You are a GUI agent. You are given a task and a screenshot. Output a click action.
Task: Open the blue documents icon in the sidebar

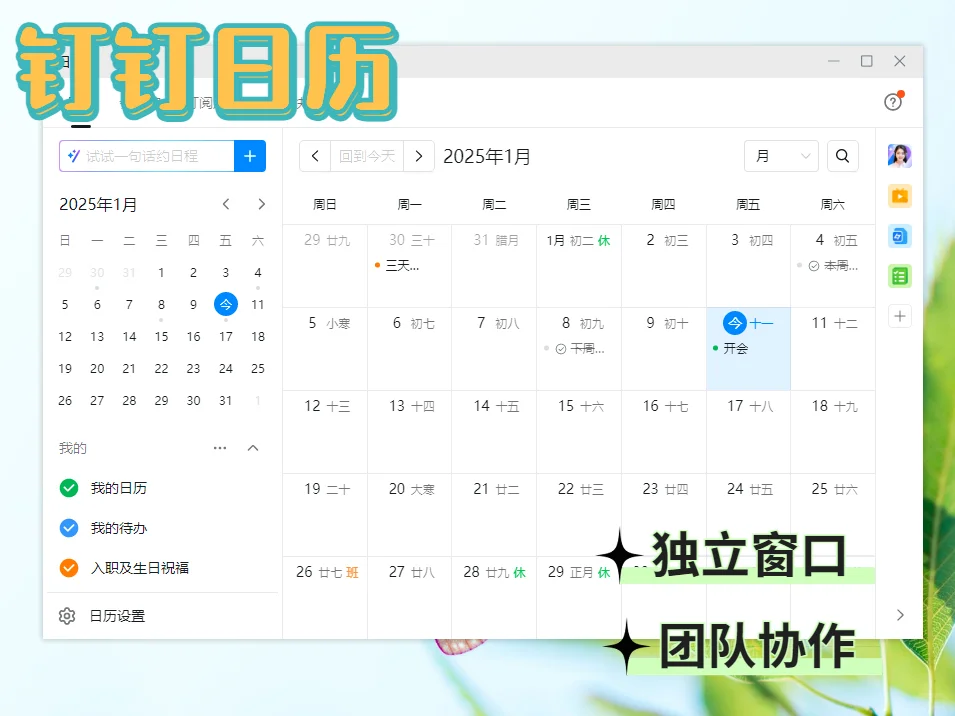(x=899, y=236)
